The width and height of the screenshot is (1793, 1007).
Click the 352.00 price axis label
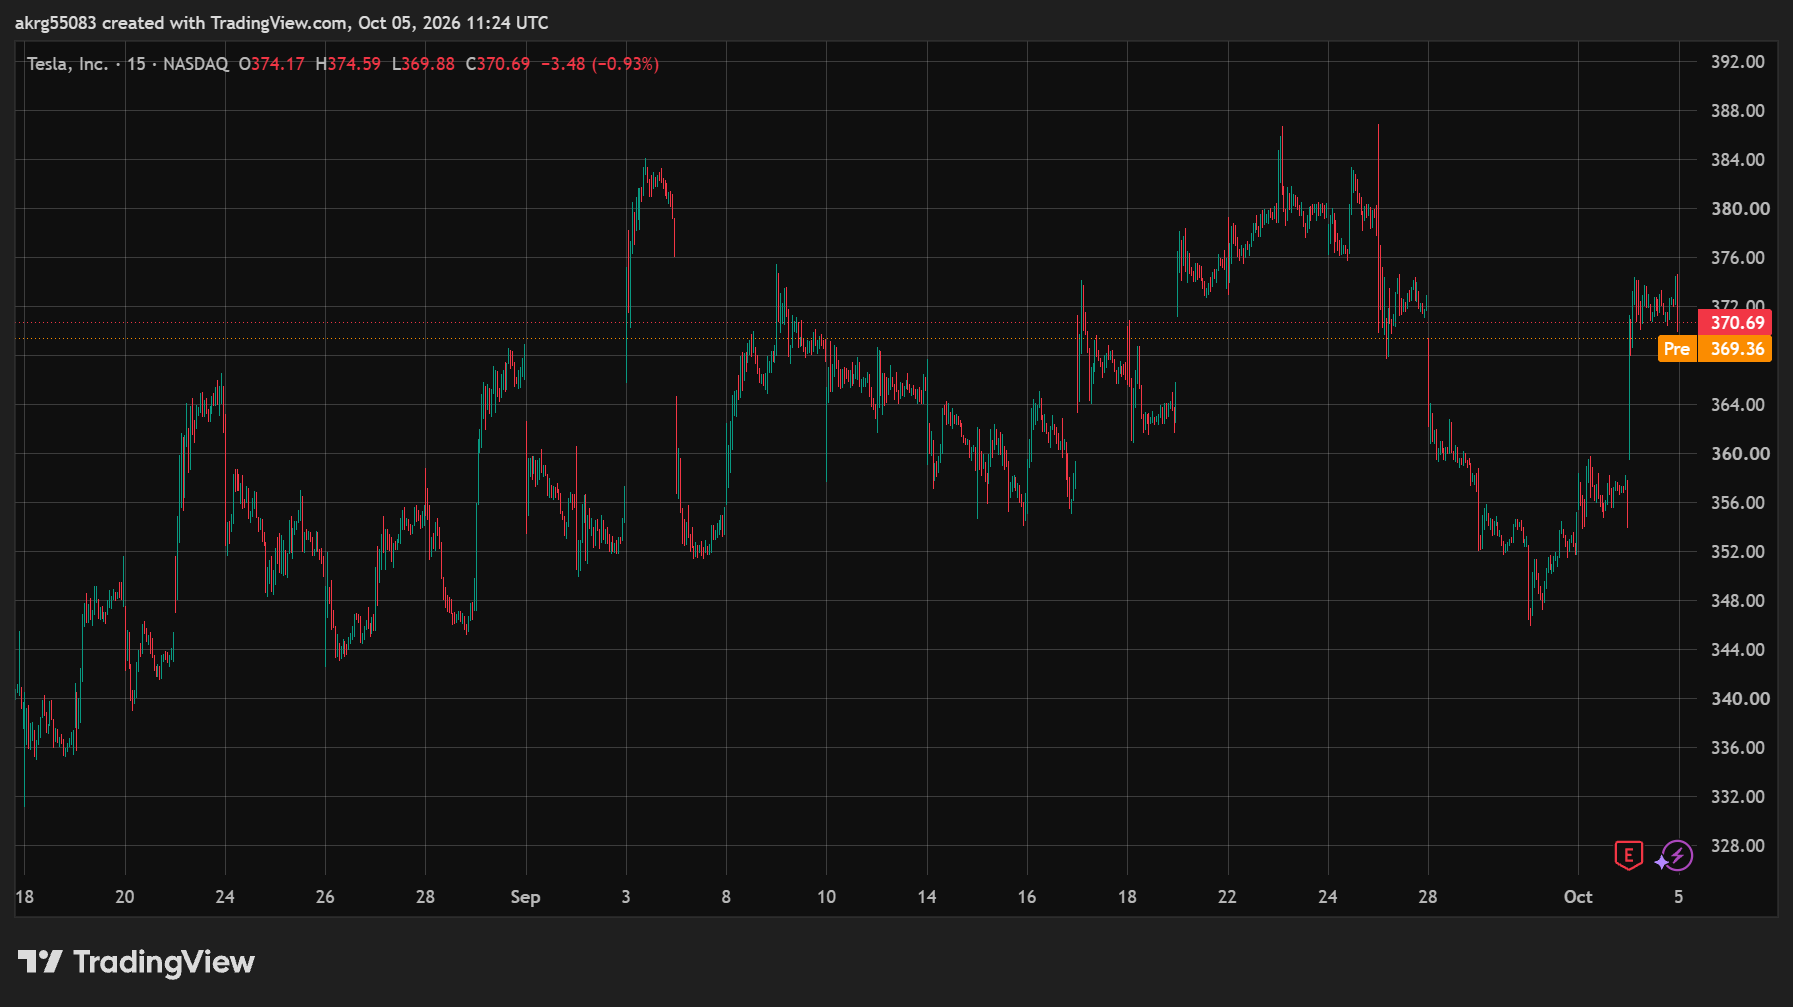coord(1738,552)
